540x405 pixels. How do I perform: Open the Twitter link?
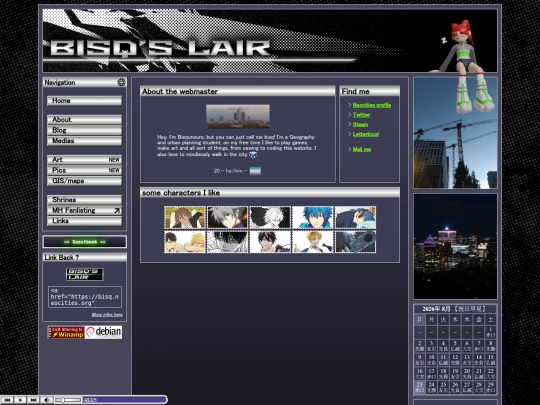point(361,115)
